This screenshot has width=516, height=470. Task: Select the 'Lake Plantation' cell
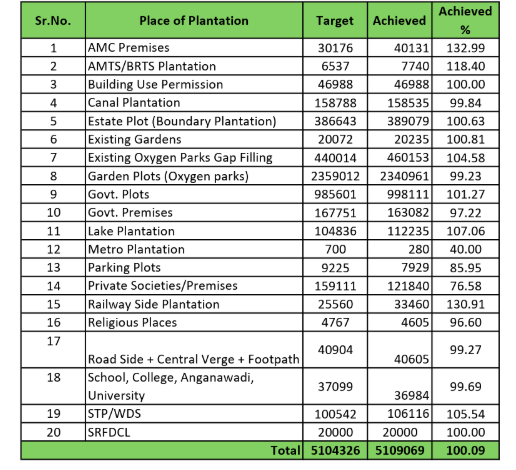point(194,231)
